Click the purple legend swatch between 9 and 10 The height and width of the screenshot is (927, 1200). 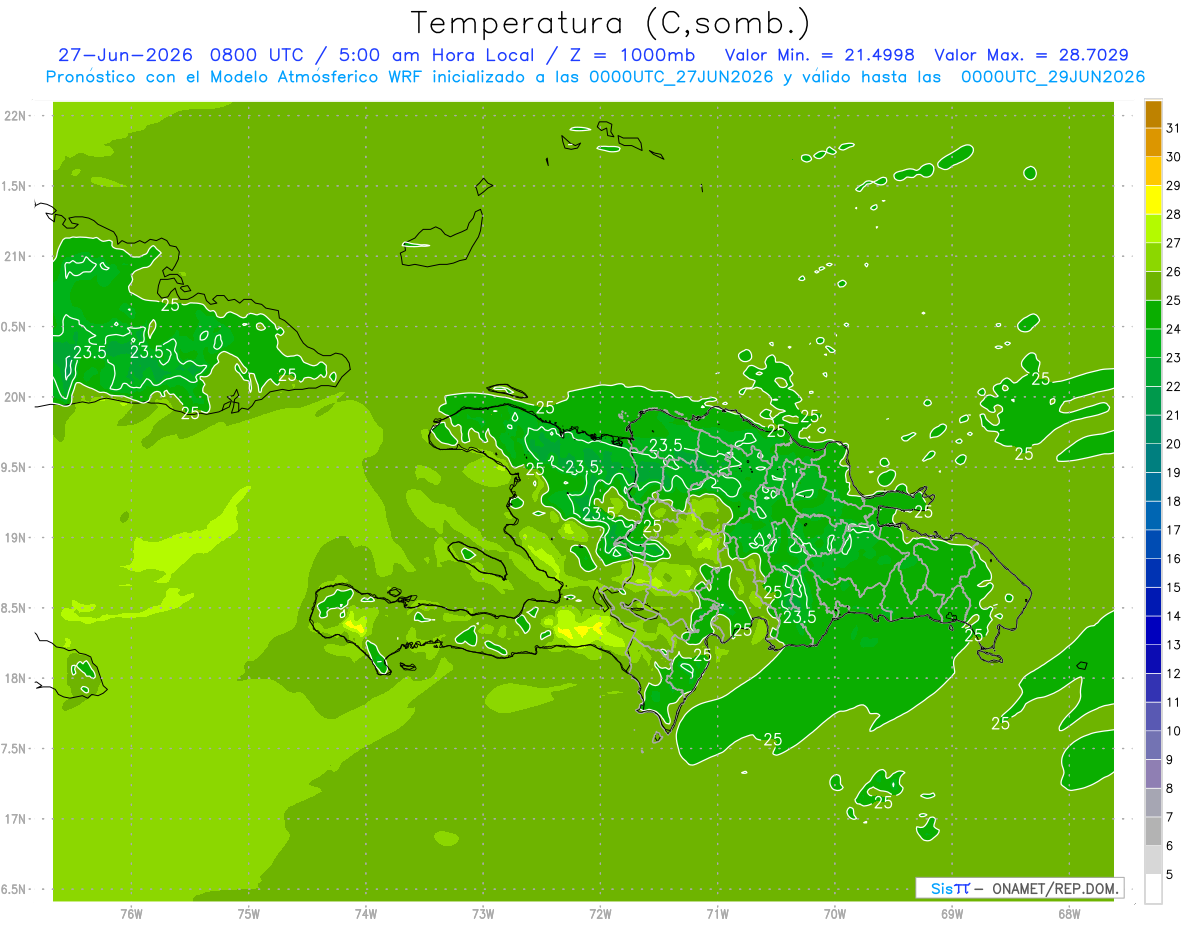pyautogui.click(x=1153, y=745)
